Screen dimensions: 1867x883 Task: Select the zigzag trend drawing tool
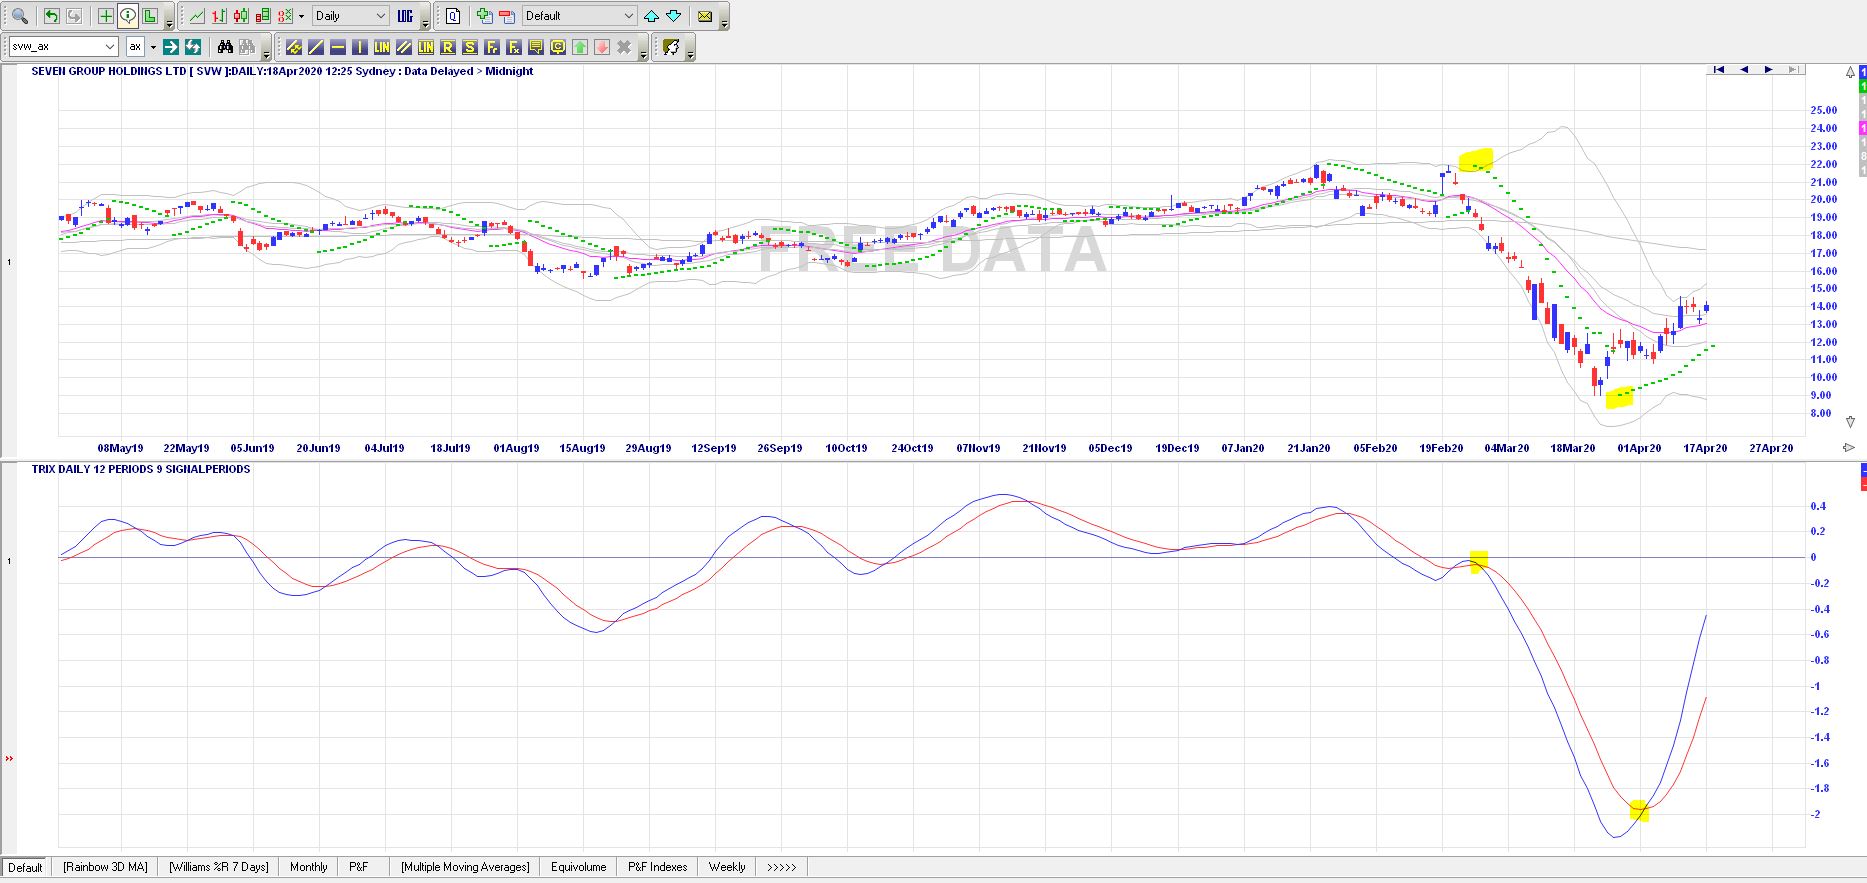(294, 47)
